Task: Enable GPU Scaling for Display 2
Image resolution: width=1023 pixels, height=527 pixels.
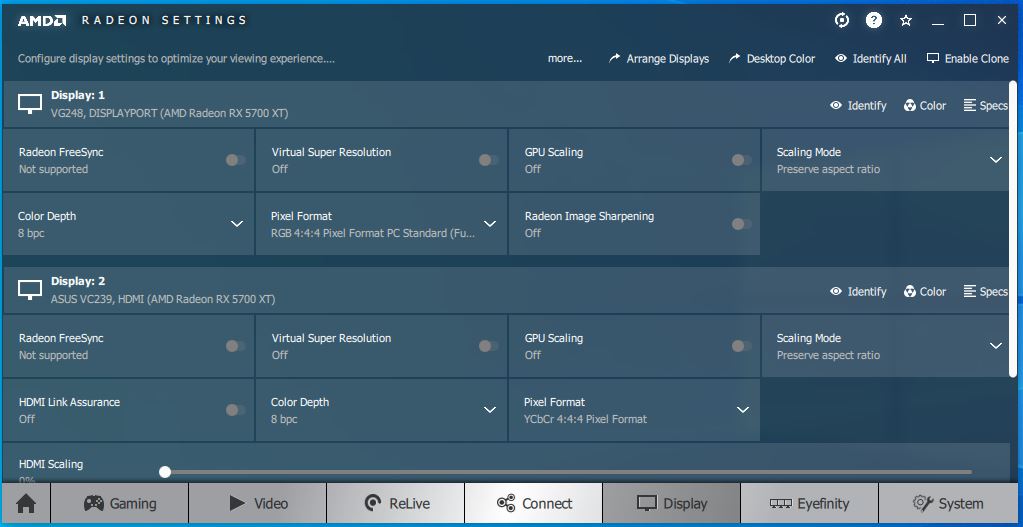Action: click(741, 346)
